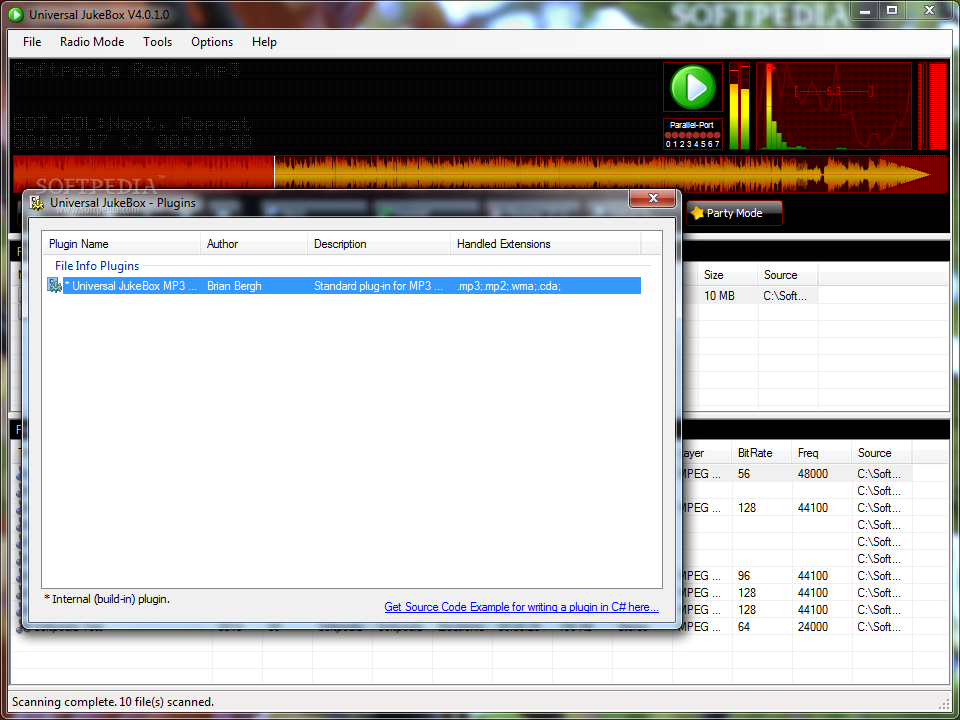The image size is (960, 720).
Task: Click the Plugins dialog title bar icon
Action: 37,203
